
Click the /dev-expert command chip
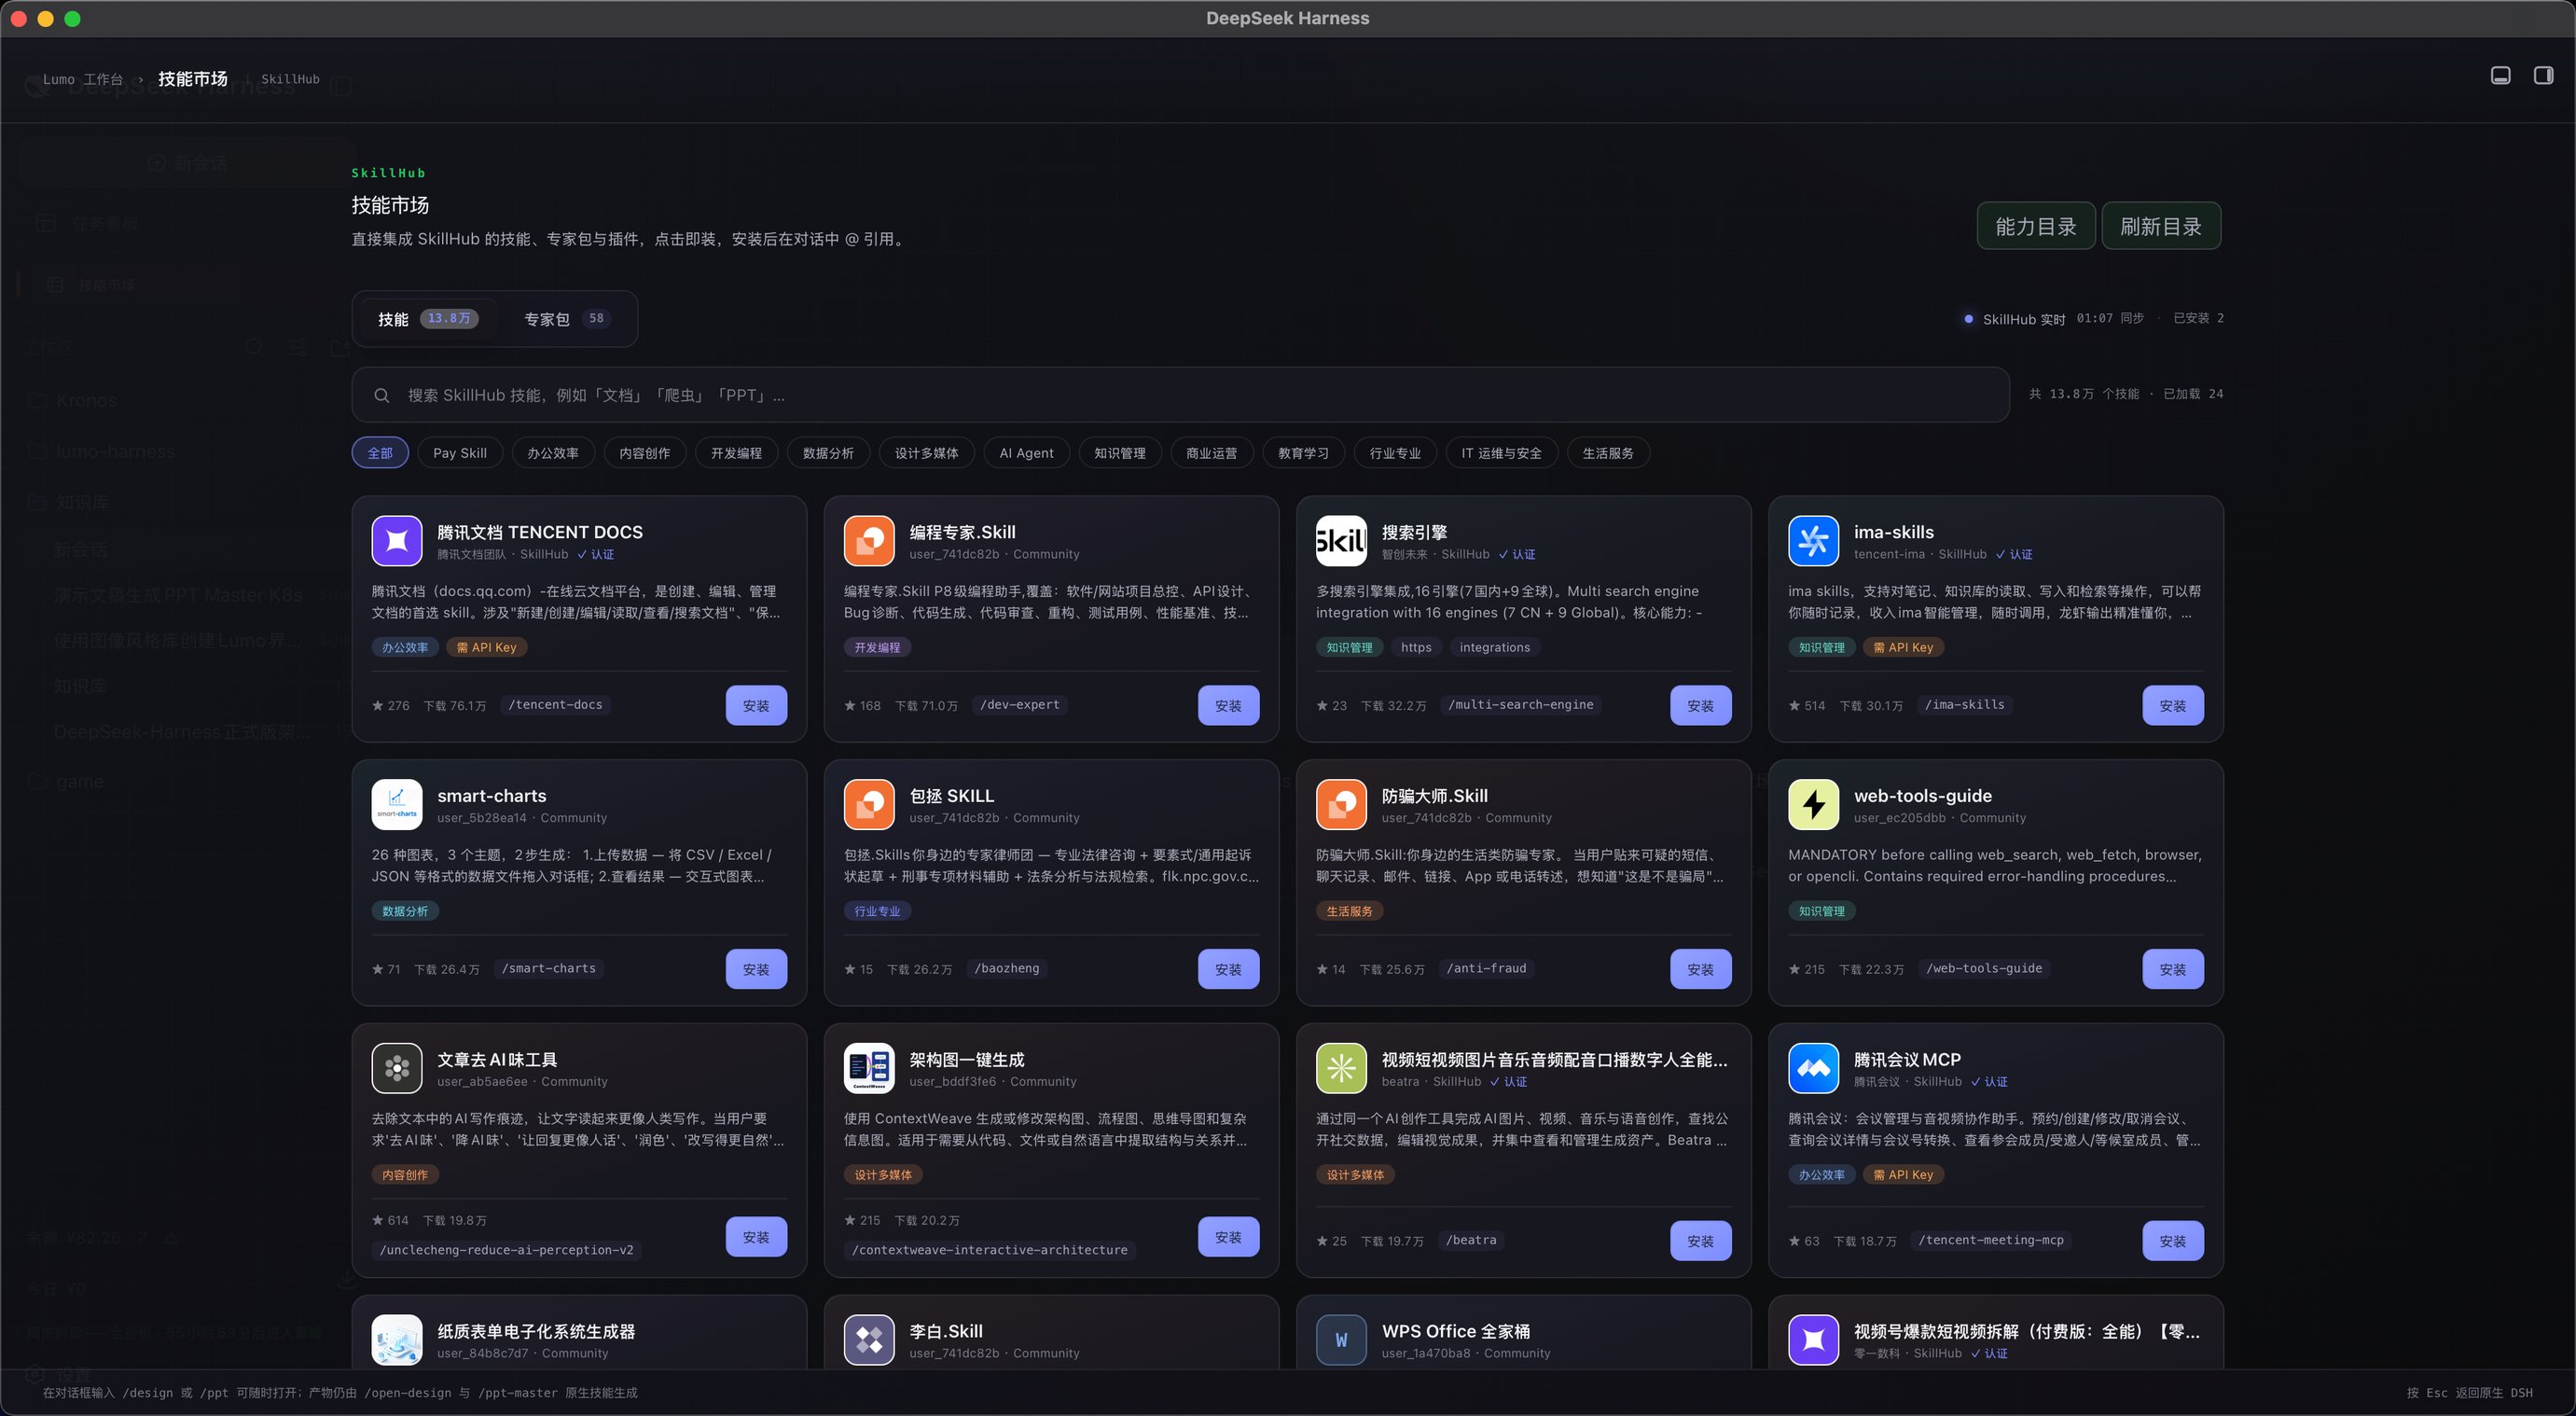(x=1020, y=705)
